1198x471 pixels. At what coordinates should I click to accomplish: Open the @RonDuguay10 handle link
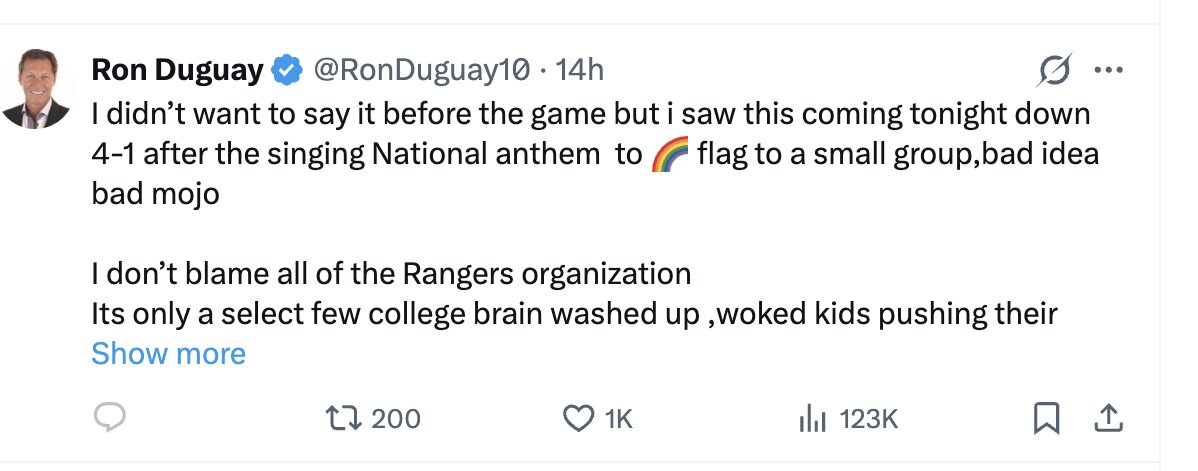point(421,70)
